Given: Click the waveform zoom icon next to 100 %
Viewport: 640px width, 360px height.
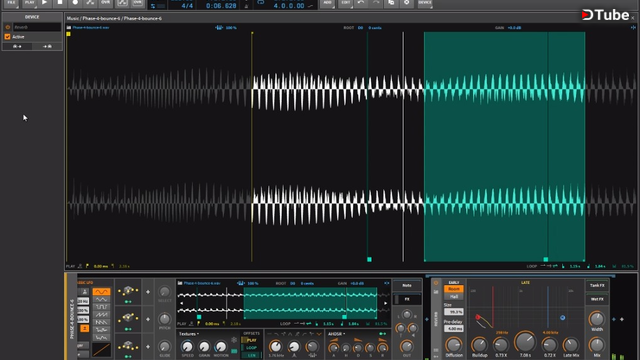Looking at the screenshot, I should [219, 28].
